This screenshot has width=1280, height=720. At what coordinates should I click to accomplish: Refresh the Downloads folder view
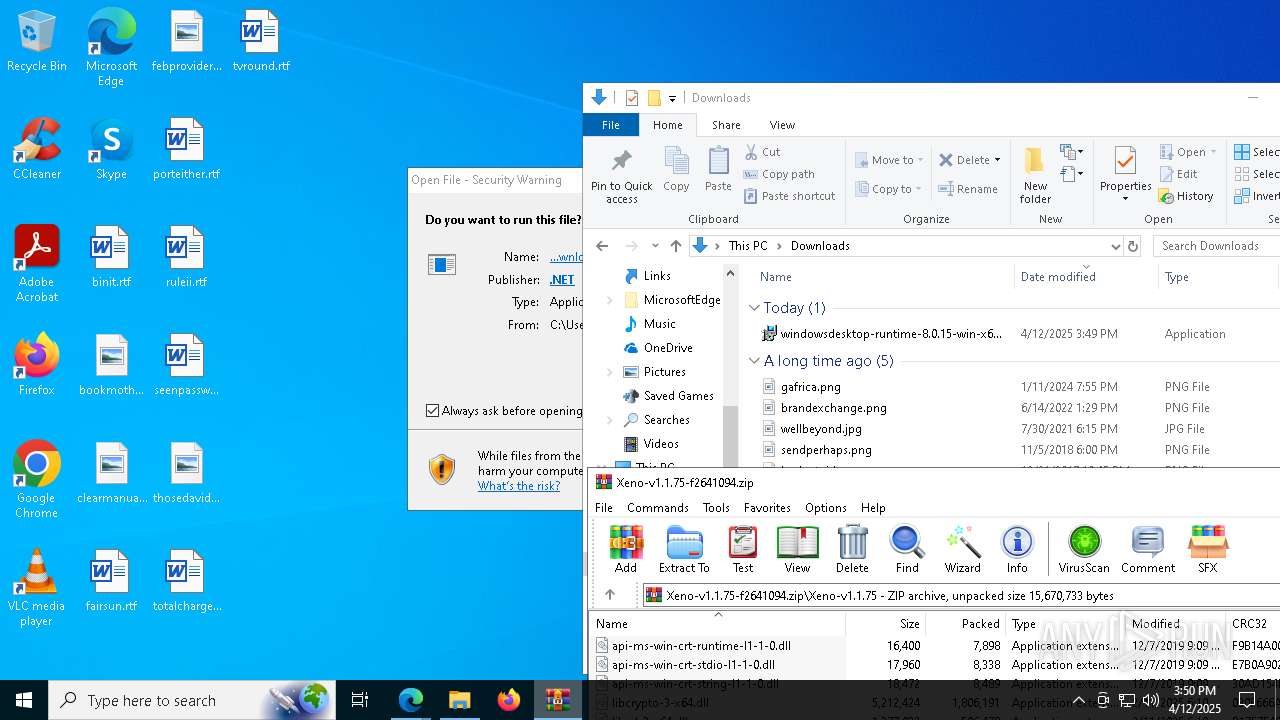1133,246
